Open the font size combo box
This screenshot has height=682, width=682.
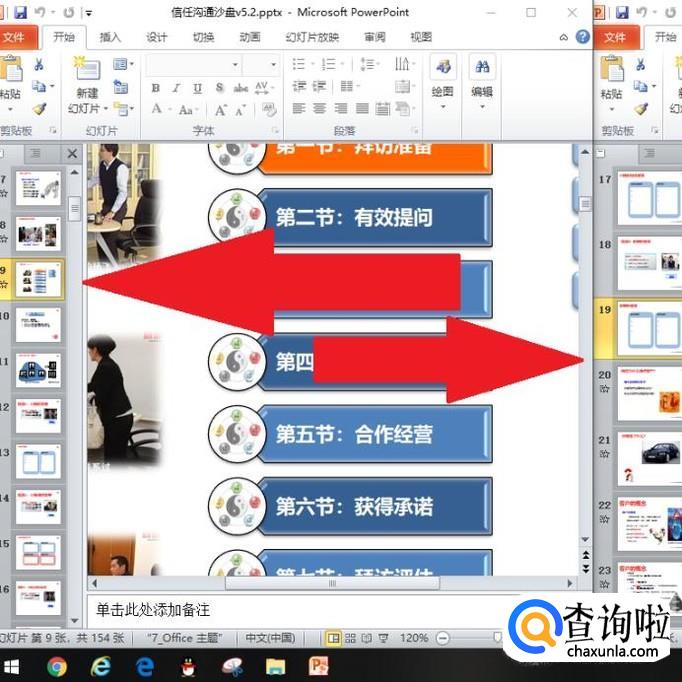pos(261,65)
